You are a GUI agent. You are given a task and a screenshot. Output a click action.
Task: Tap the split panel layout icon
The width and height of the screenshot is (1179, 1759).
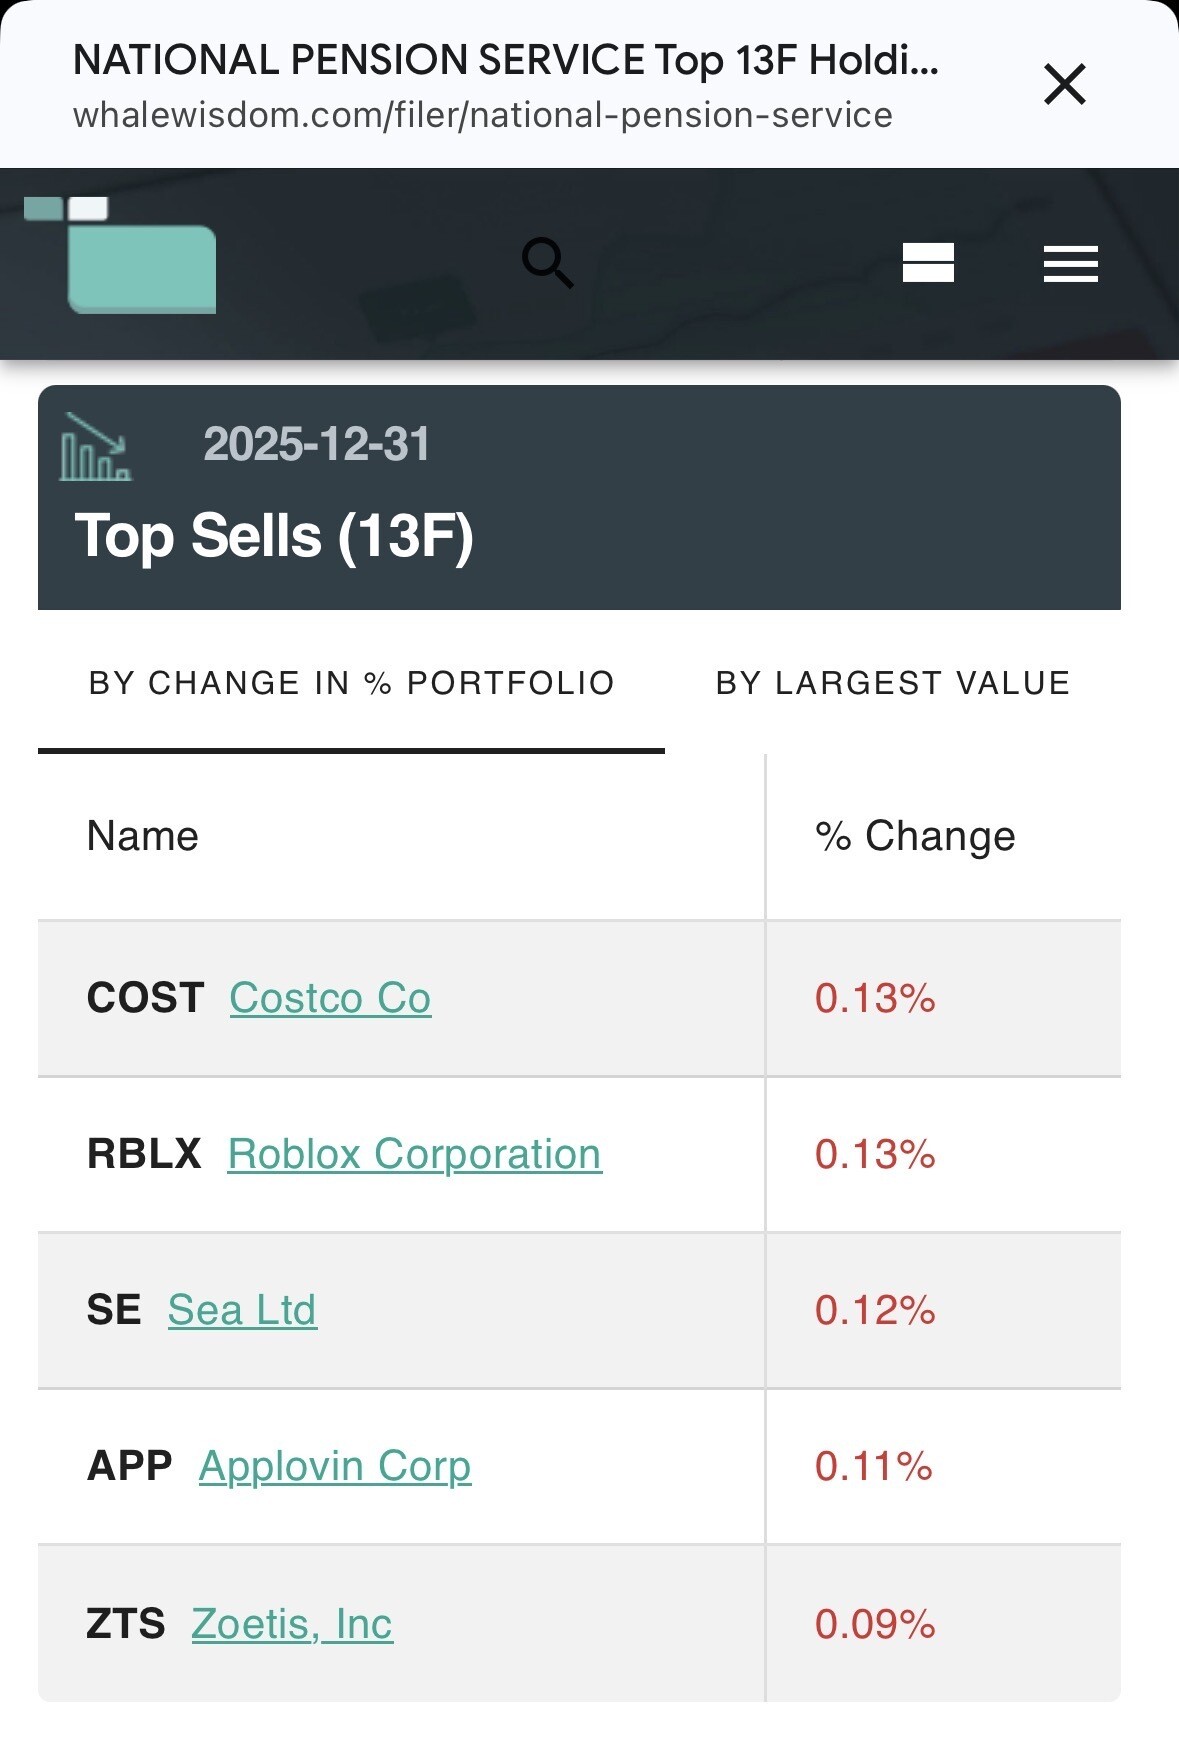point(927,263)
